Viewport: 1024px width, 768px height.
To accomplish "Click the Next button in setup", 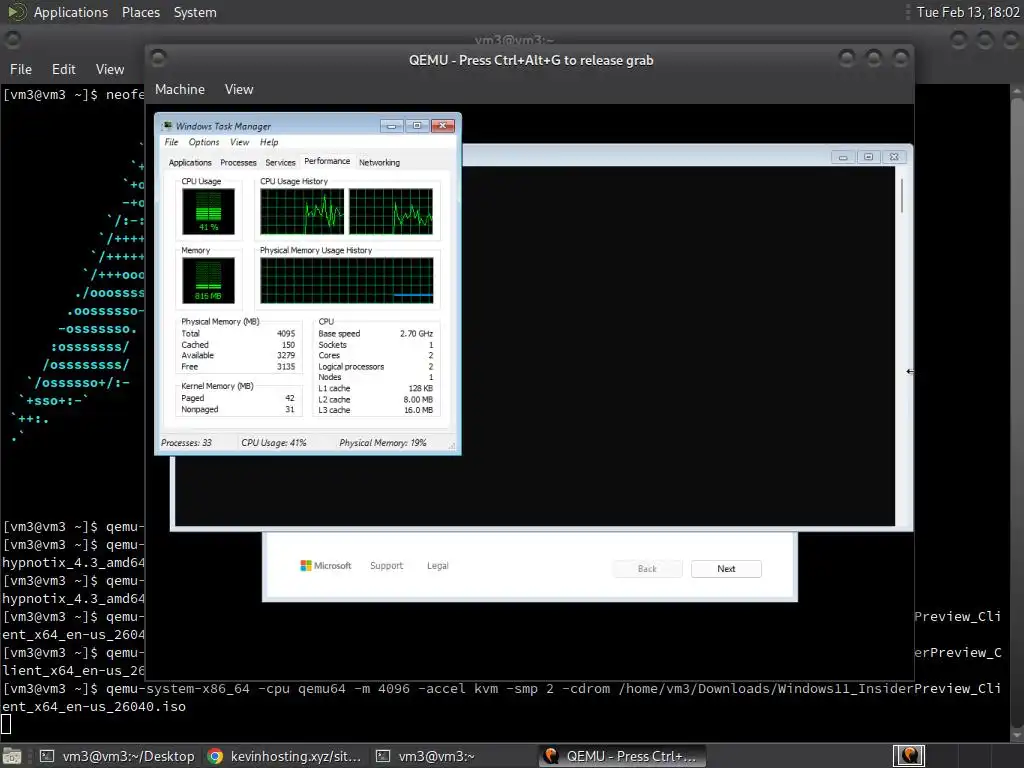I will tap(726, 569).
